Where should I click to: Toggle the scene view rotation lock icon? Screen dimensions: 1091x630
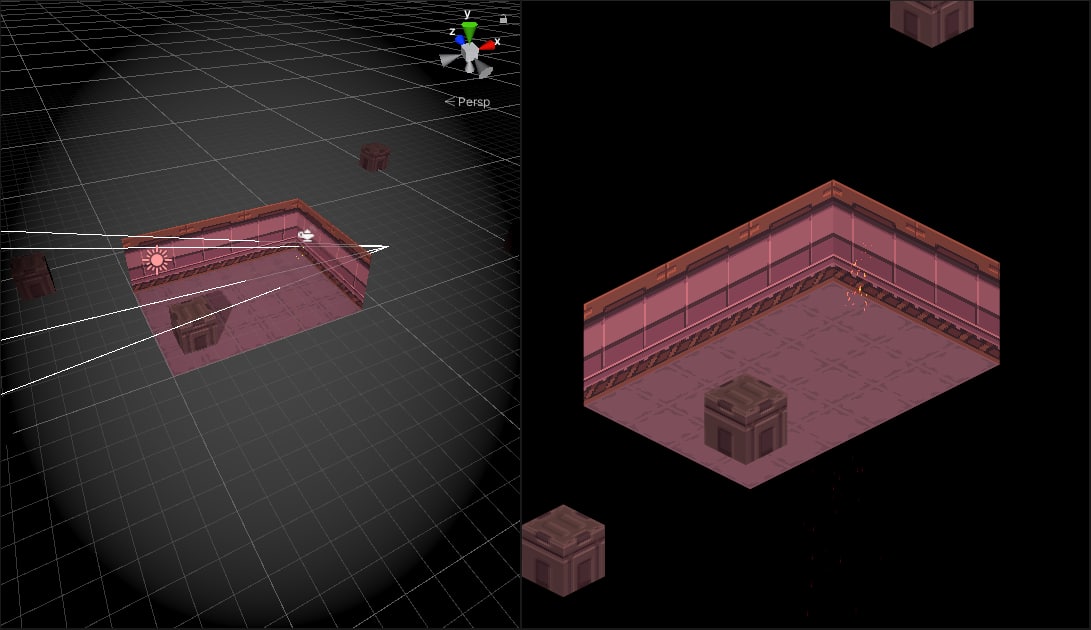[x=503, y=19]
